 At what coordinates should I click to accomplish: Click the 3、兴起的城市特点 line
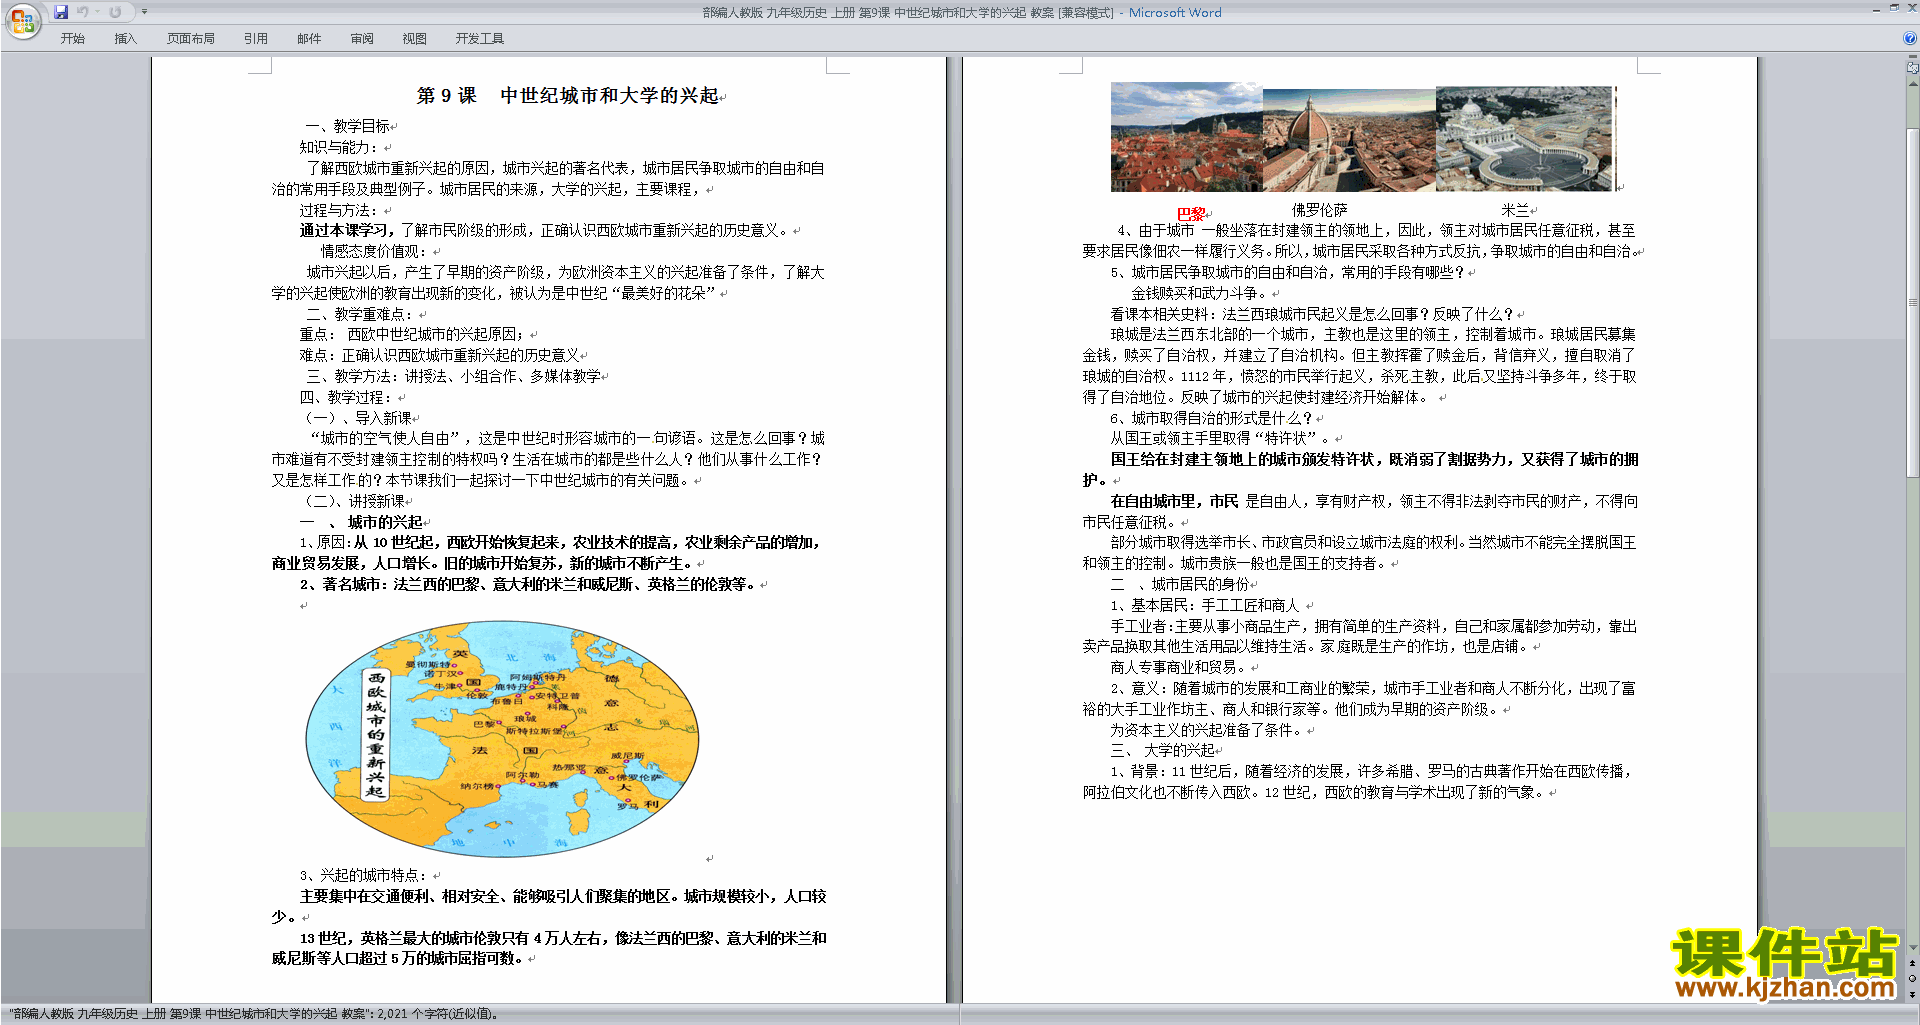(364, 875)
